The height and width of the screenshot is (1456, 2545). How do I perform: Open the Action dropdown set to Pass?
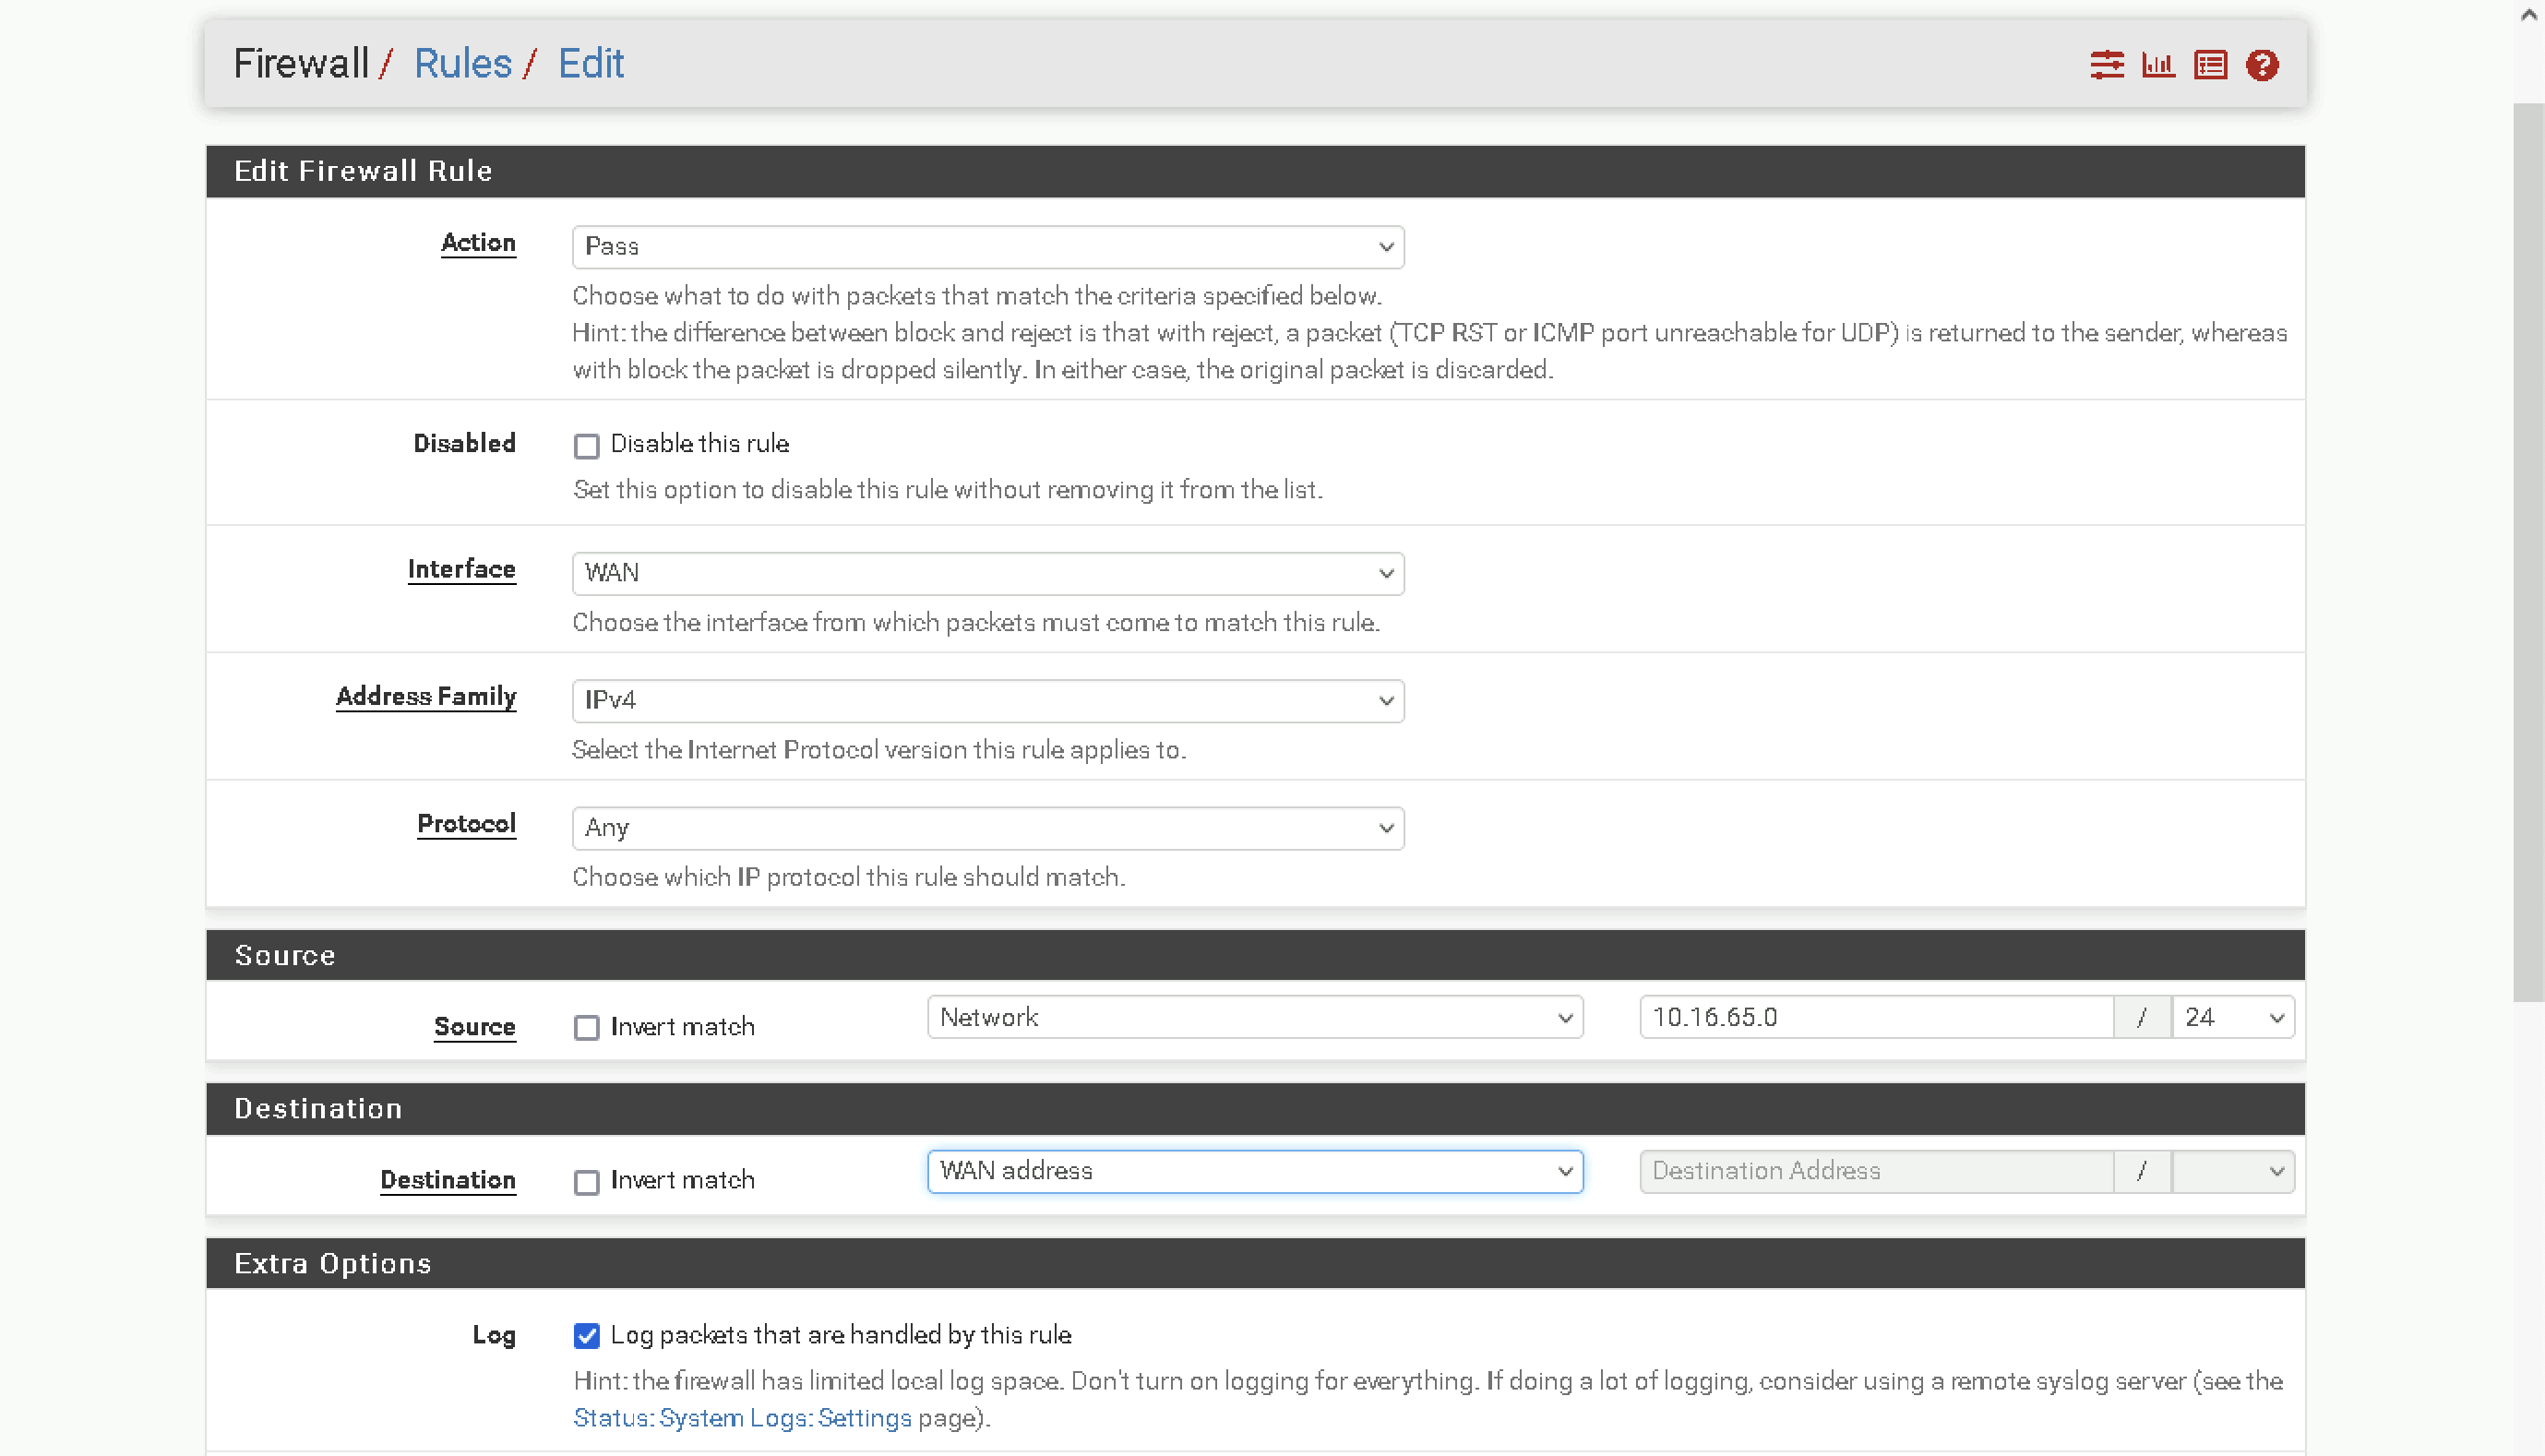pyautogui.click(x=987, y=247)
